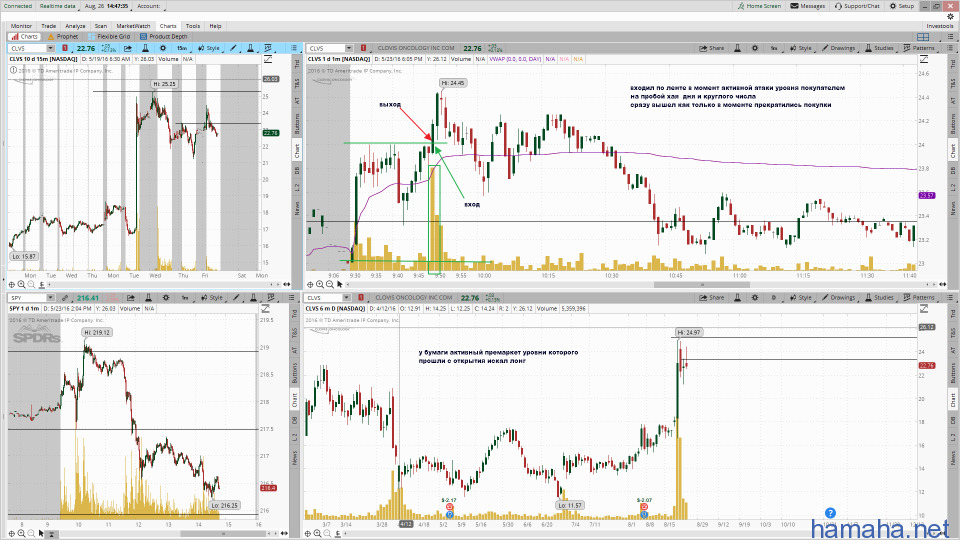Open the Style dropdown on SPY chart
960x540 pixels.
coord(211,298)
